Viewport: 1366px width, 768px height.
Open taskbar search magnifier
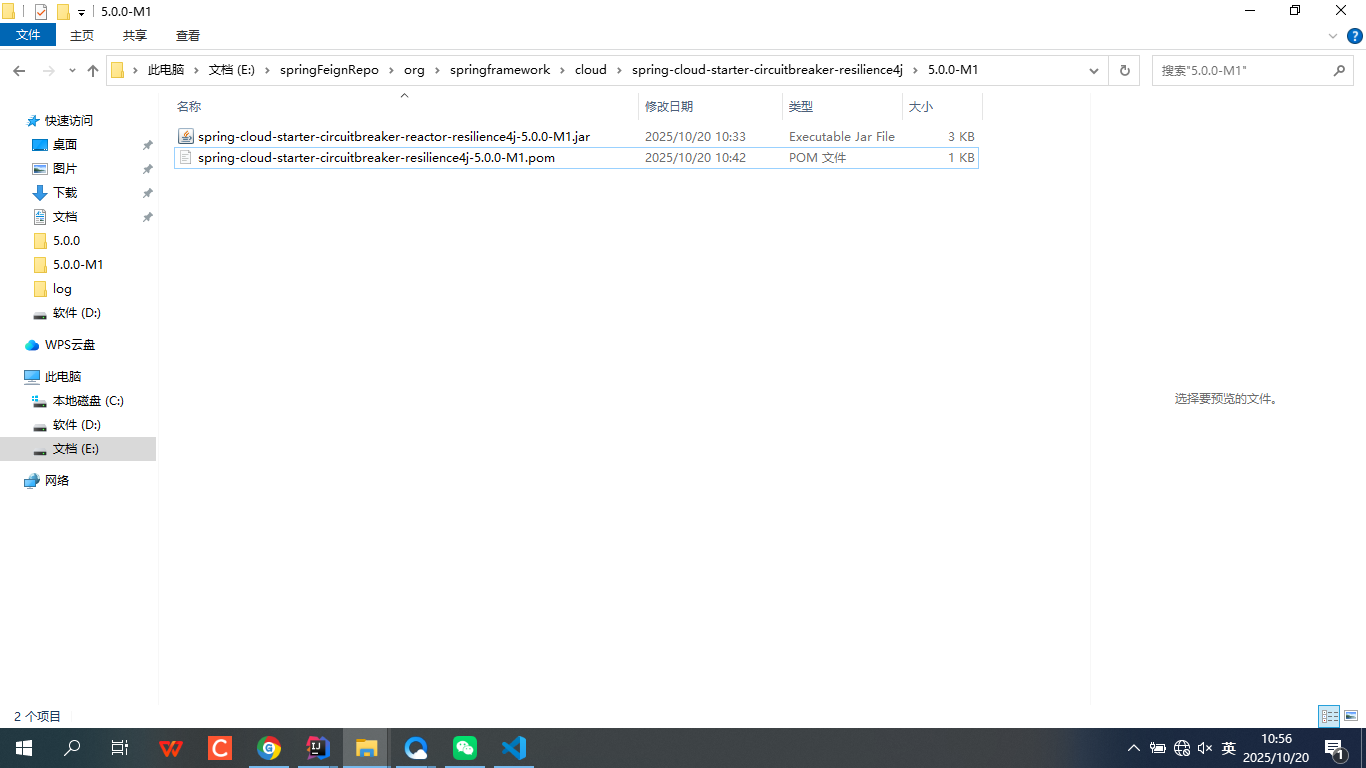click(72, 748)
